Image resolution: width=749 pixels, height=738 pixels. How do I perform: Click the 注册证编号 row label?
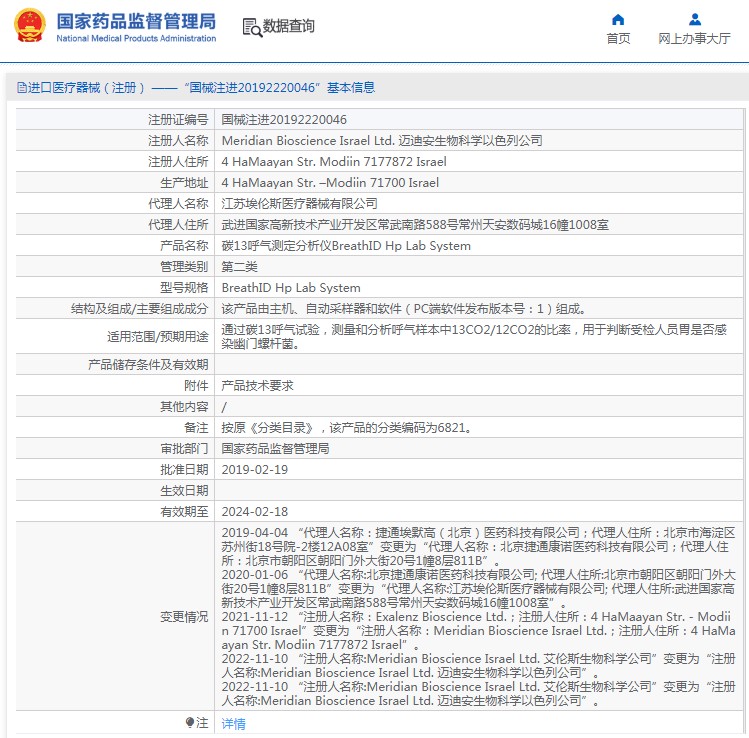tap(178, 119)
